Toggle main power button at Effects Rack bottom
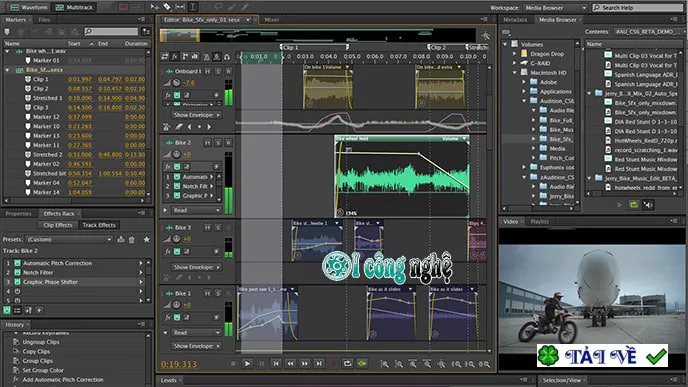 (x=7, y=310)
